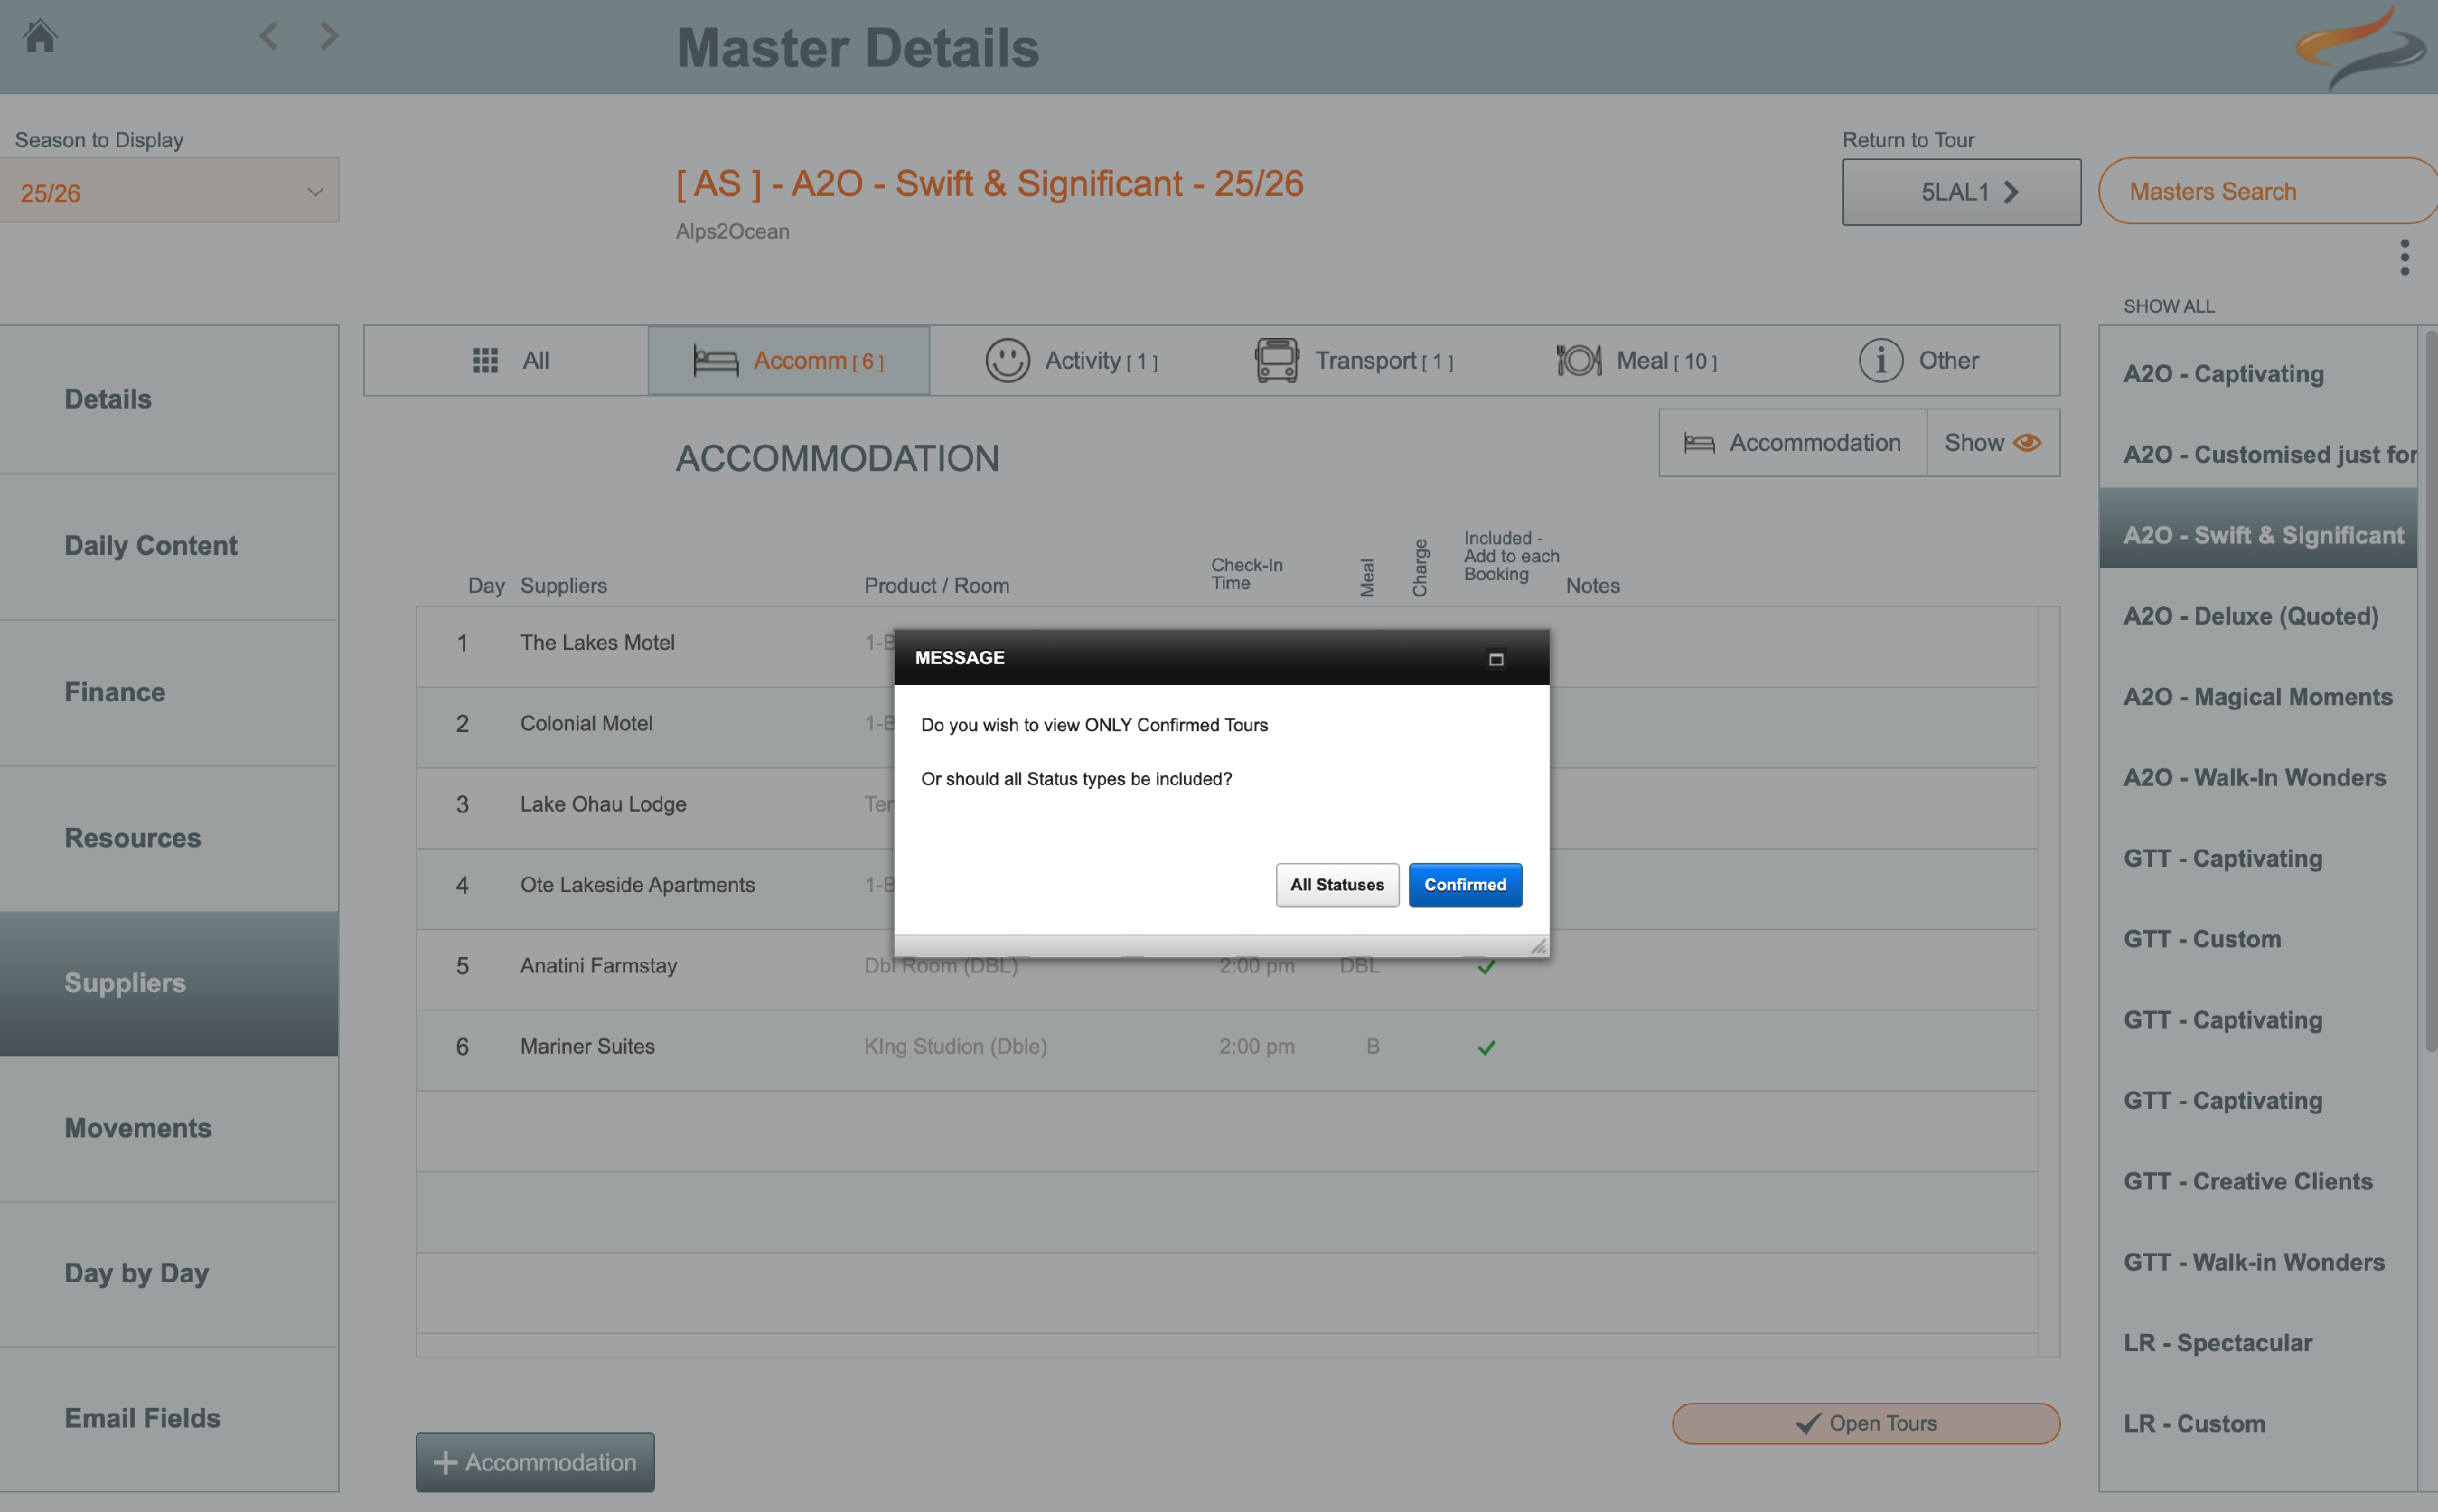Click the masters list scrollbar
The height and width of the screenshot is (1512, 2438).
point(2429,690)
